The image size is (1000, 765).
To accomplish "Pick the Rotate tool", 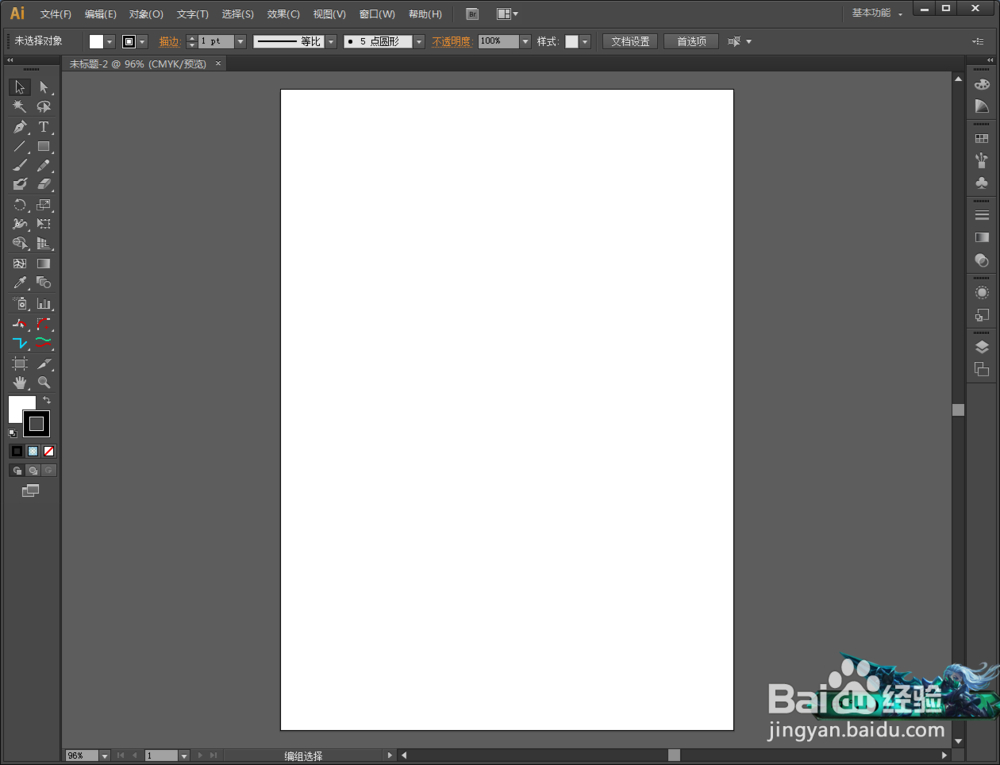I will tap(20, 205).
